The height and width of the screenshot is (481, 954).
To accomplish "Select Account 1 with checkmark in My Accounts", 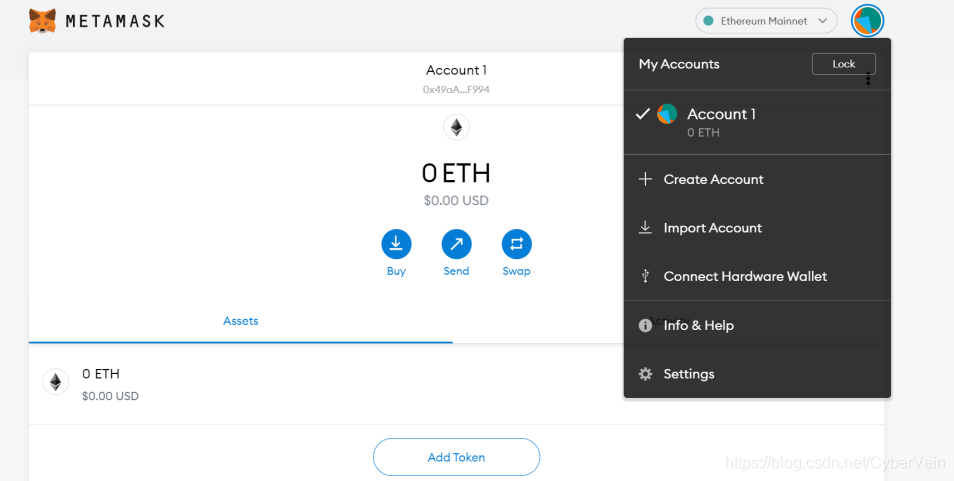I will pyautogui.click(x=757, y=122).
